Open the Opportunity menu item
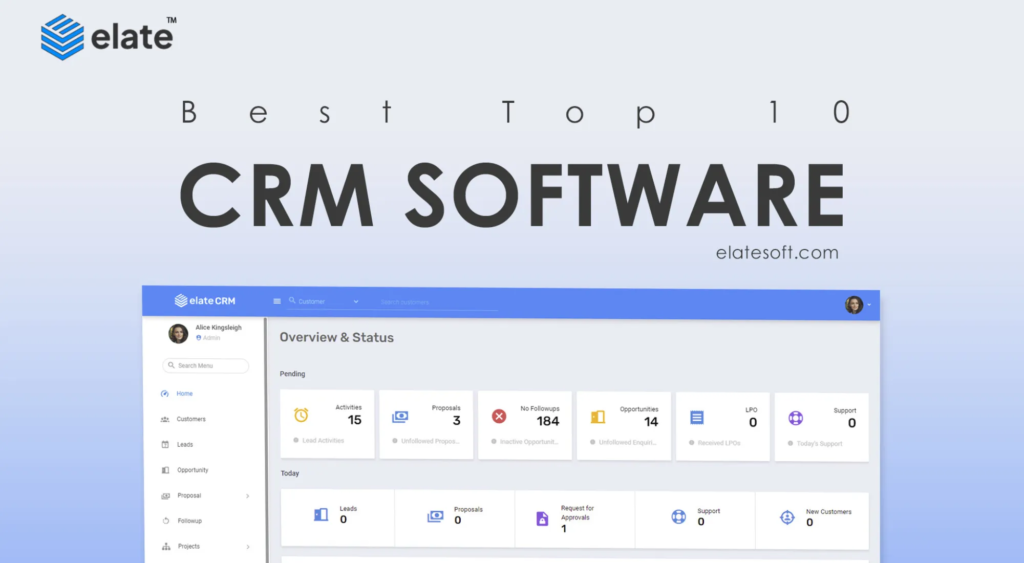 click(193, 470)
